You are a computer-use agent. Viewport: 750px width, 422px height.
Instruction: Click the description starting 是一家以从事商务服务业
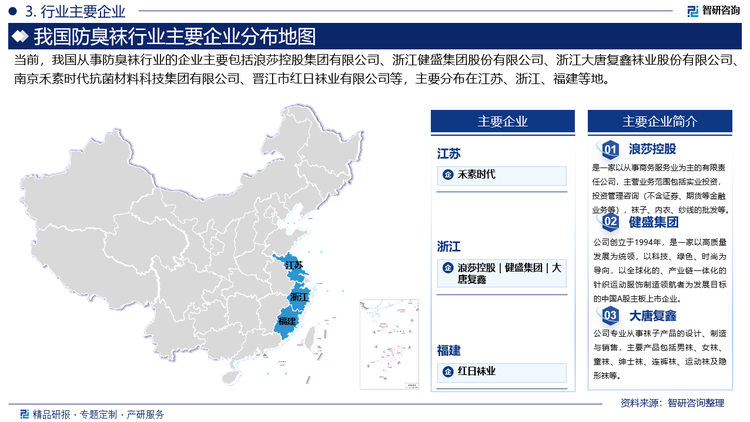[660, 189]
